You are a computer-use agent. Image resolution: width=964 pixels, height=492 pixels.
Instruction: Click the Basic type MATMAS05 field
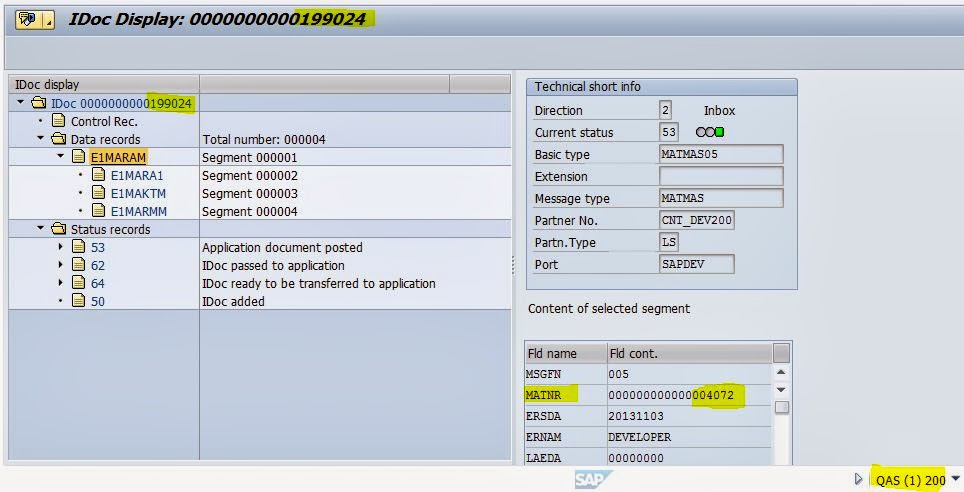click(x=720, y=154)
